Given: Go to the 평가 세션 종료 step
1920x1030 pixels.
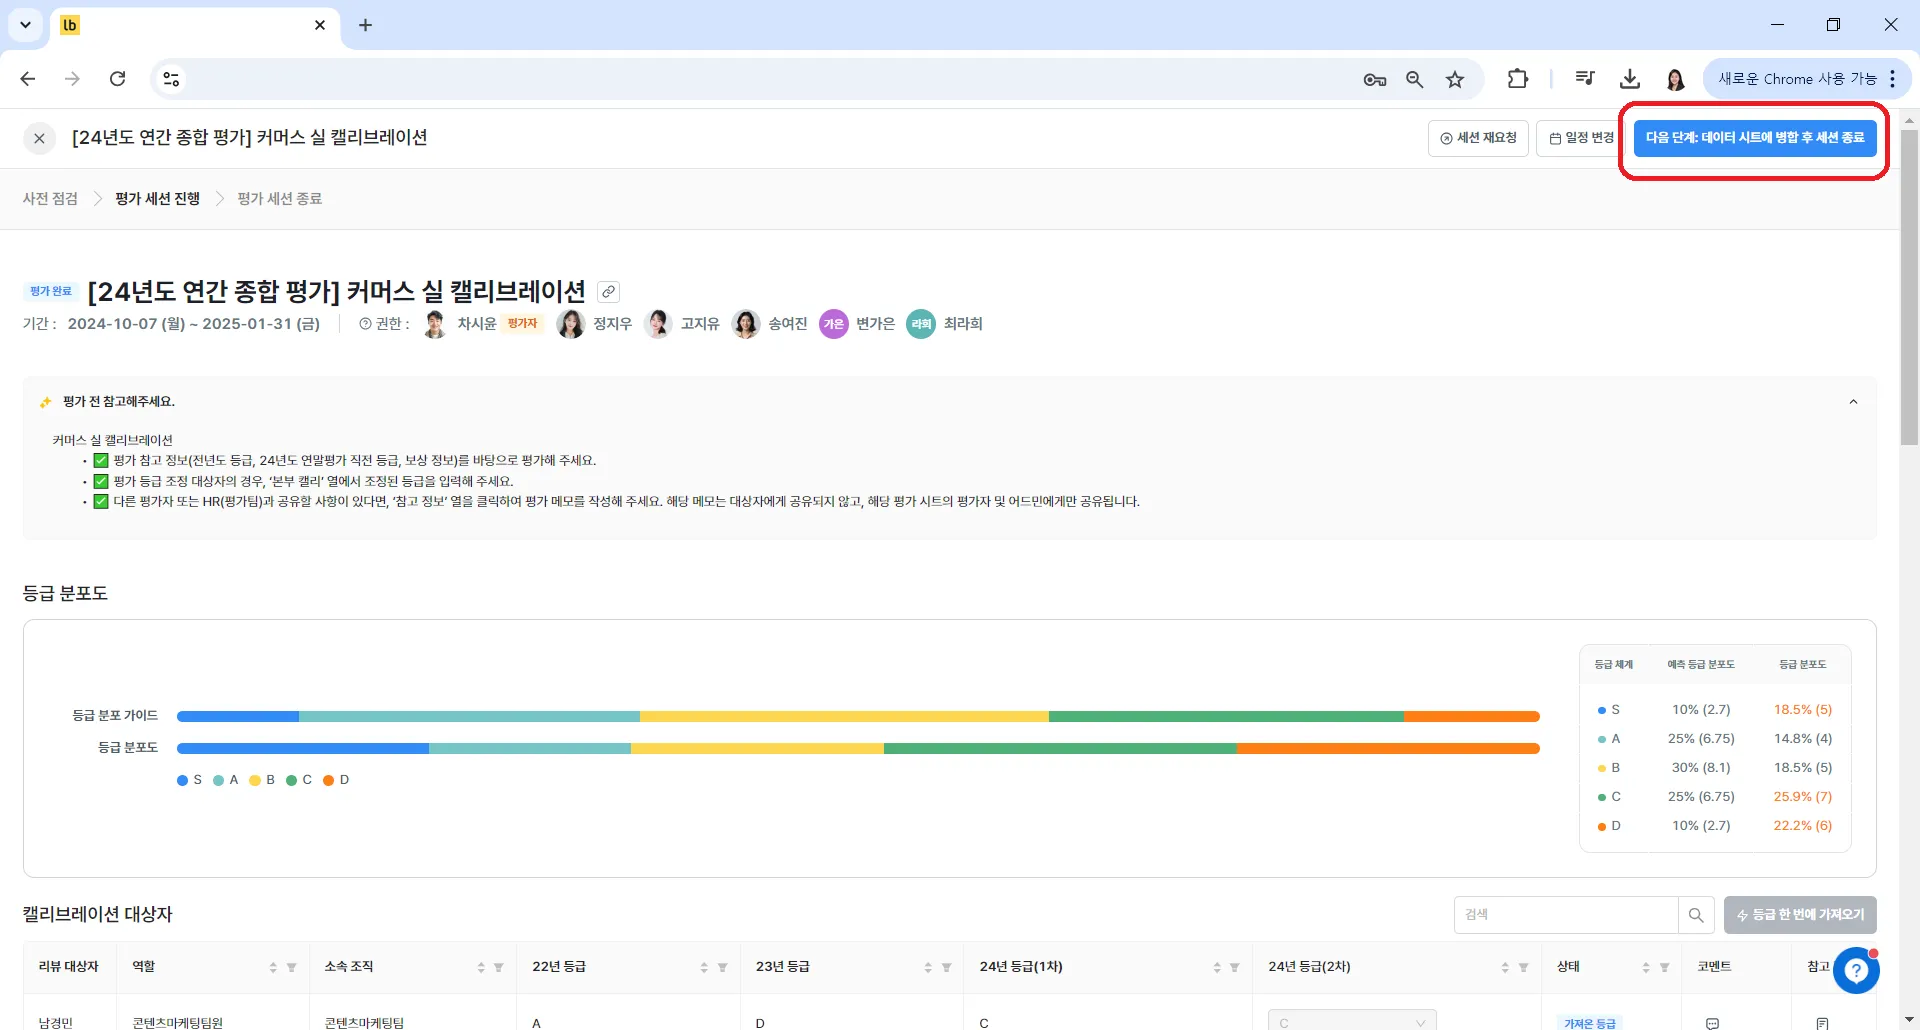Looking at the screenshot, I should 280,199.
